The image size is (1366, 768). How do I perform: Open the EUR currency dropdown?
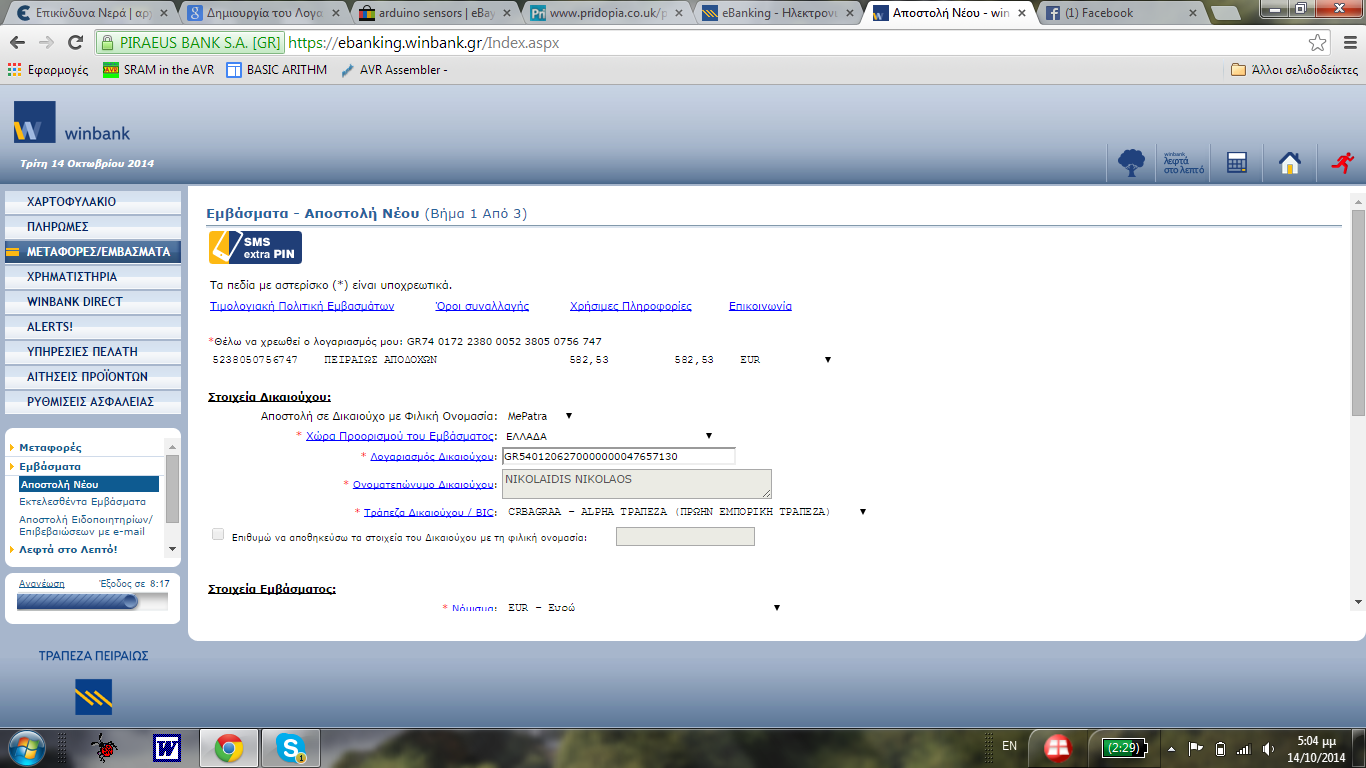pyautogui.click(x=776, y=607)
